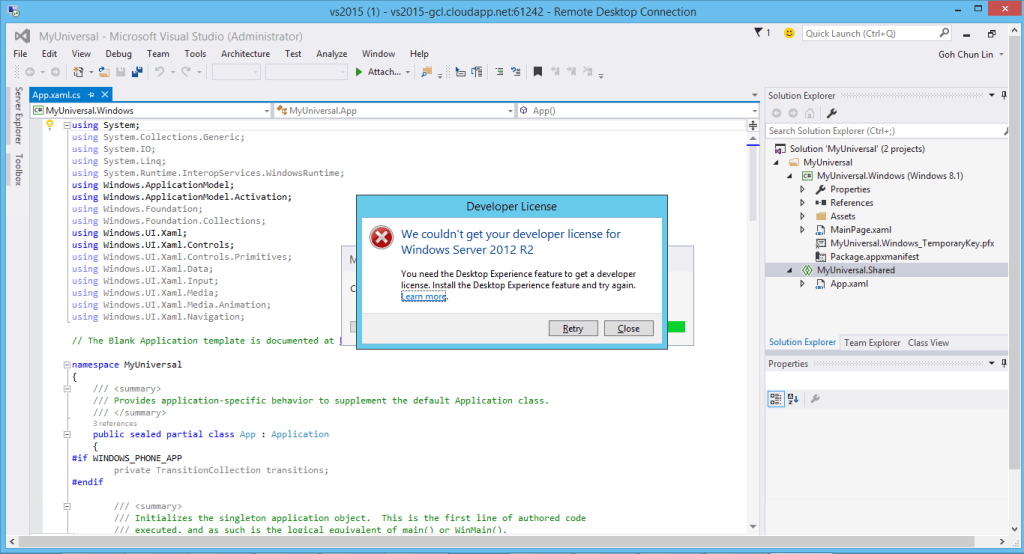Click Retry in Developer License dialog
Screen dimensions: 1024x554
click(x=573, y=328)
